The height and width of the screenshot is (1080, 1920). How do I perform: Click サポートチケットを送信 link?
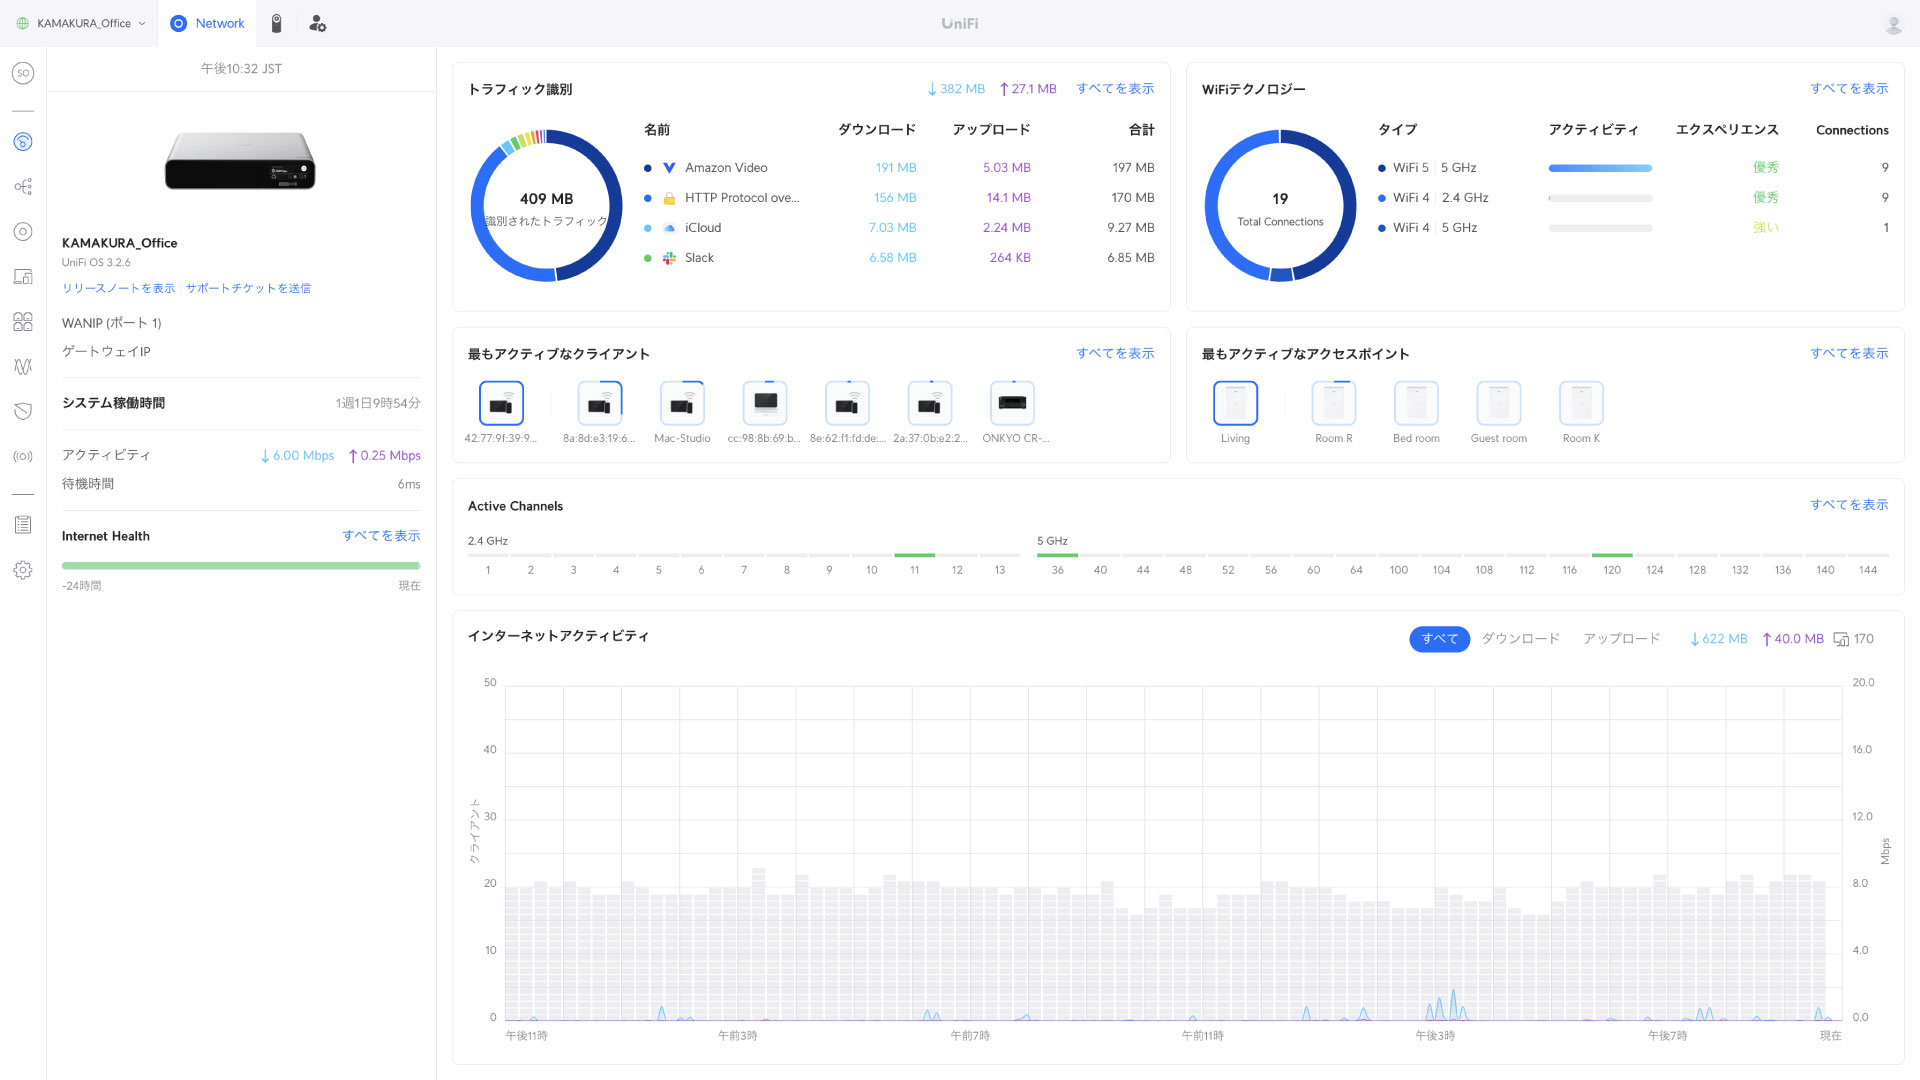[x=248, y=288]
